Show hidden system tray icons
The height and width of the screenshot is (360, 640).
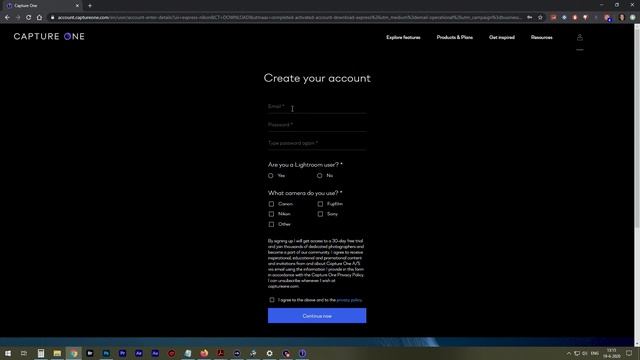pyautogui.click(x=568, y=353)
